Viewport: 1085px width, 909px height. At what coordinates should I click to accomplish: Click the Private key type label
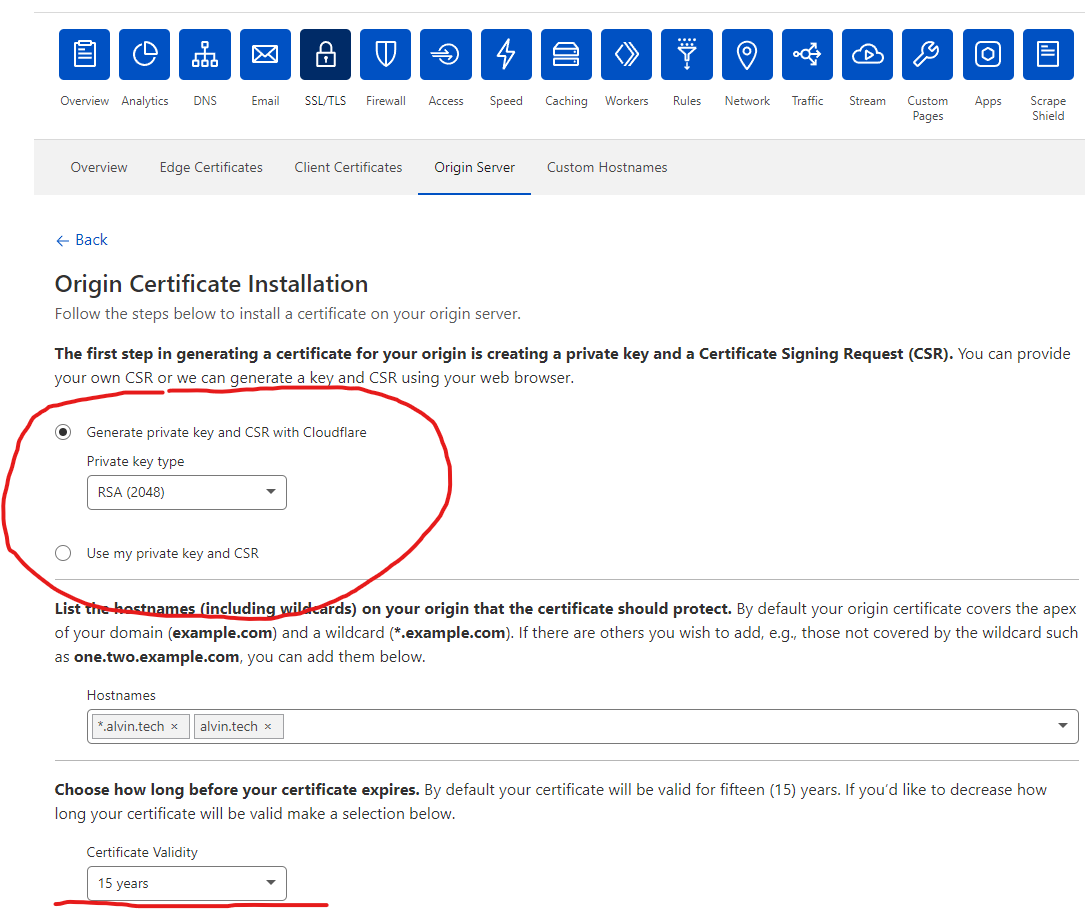pyautogui.click(x=135, y=461)
